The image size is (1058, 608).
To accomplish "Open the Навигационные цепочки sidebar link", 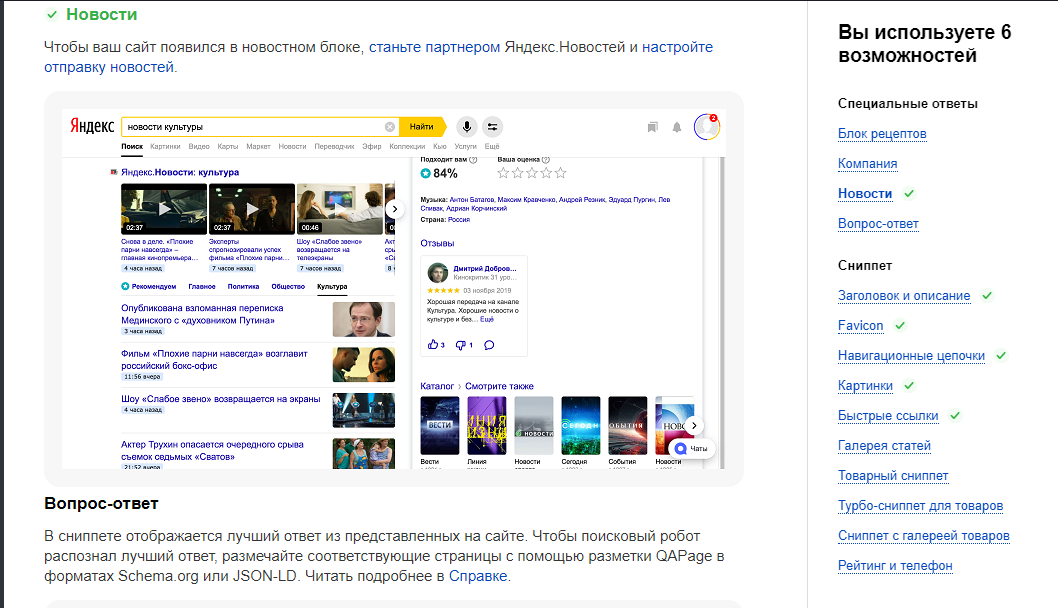I will pyautogui.click(x=912, y=356).
